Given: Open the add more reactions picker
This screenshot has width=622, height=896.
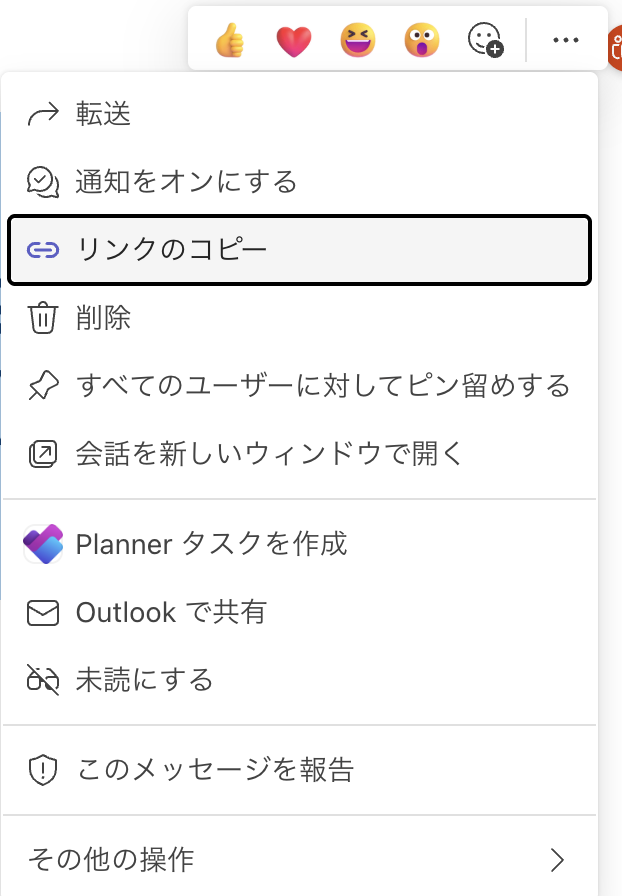Looking at the screenshot, I should (x=485, y=39).
